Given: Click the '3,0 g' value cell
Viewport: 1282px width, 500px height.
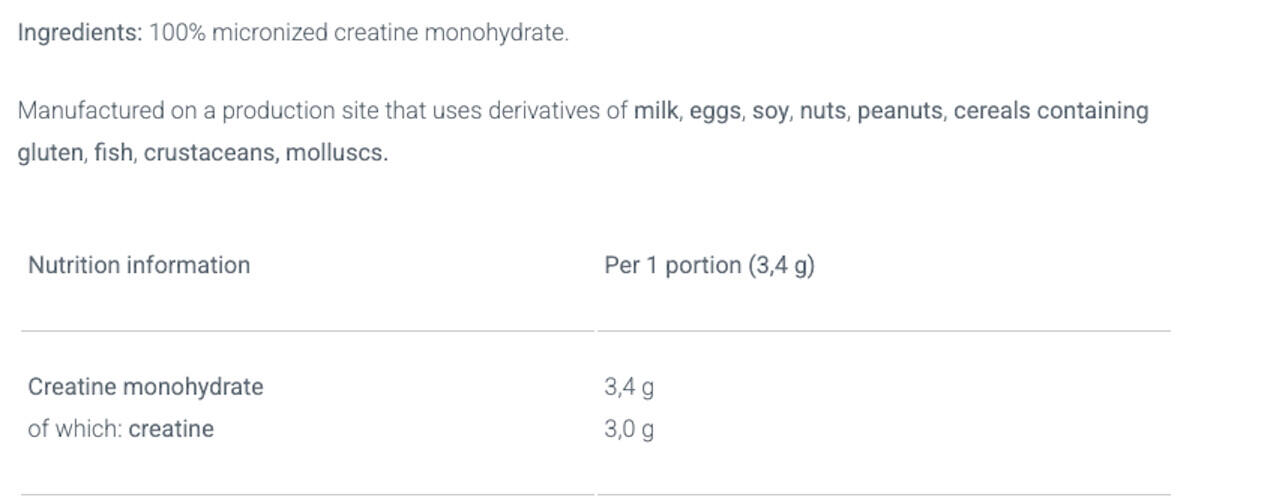Looking at the screenshot, I should (x=629, y=430).
